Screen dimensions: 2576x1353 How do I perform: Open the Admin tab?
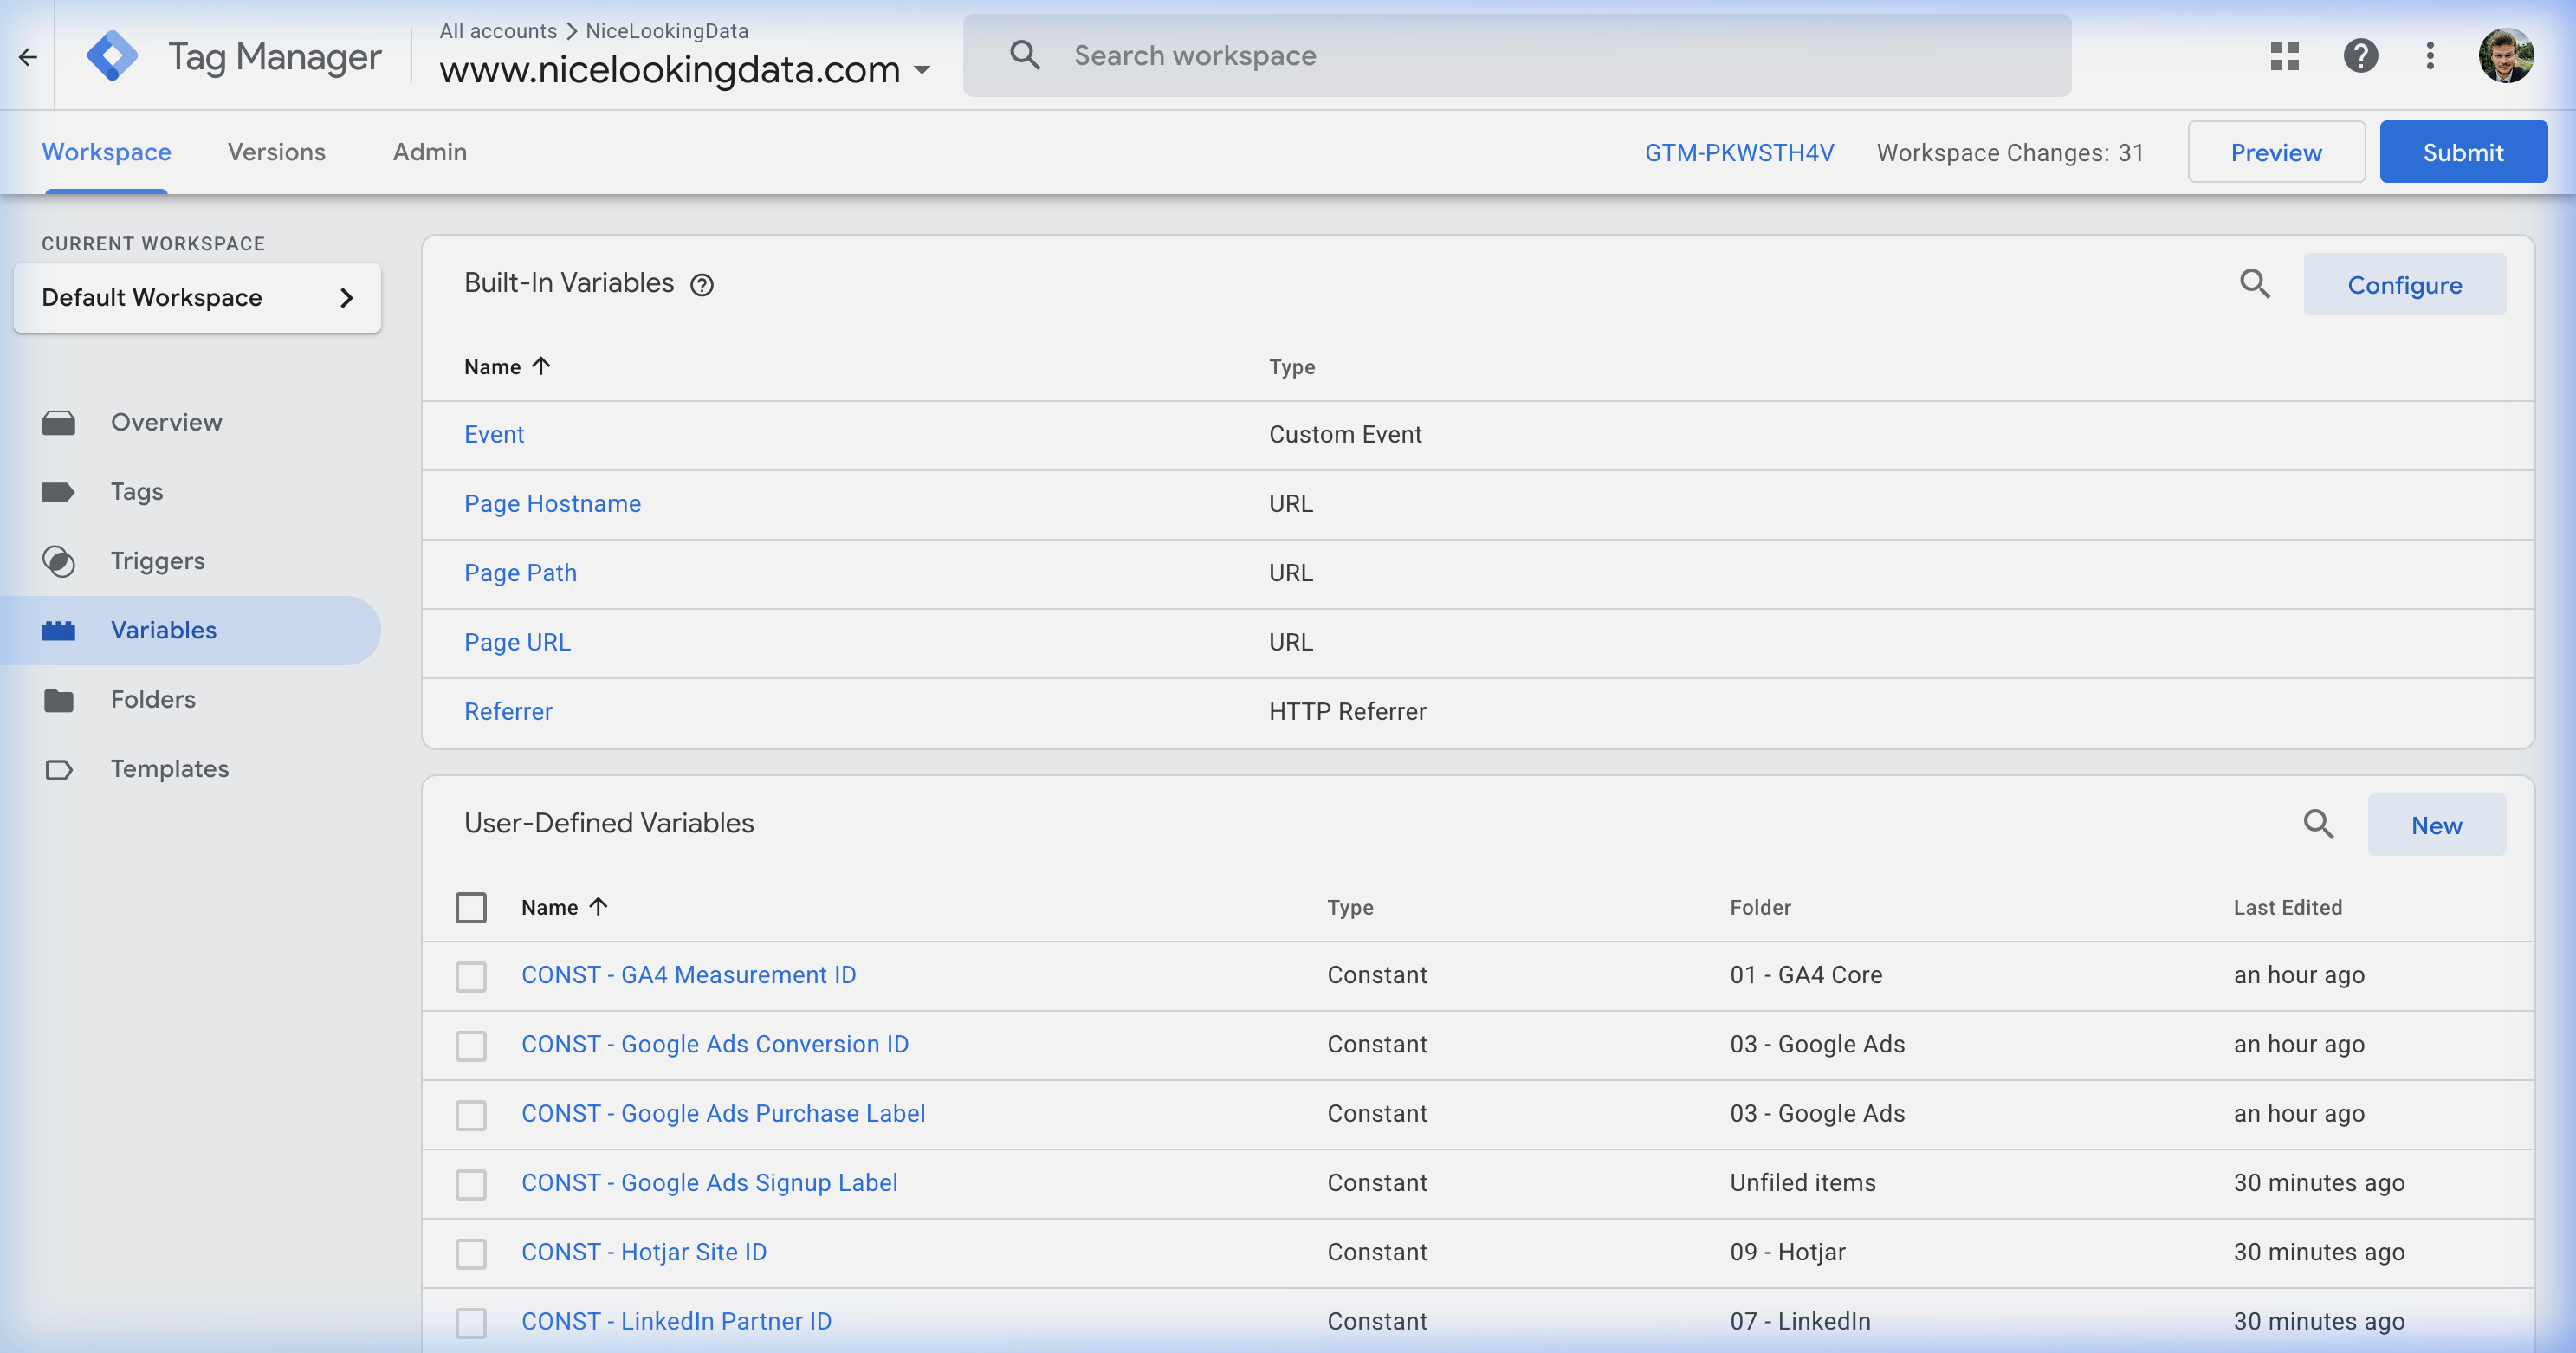[x=429, y=152]
